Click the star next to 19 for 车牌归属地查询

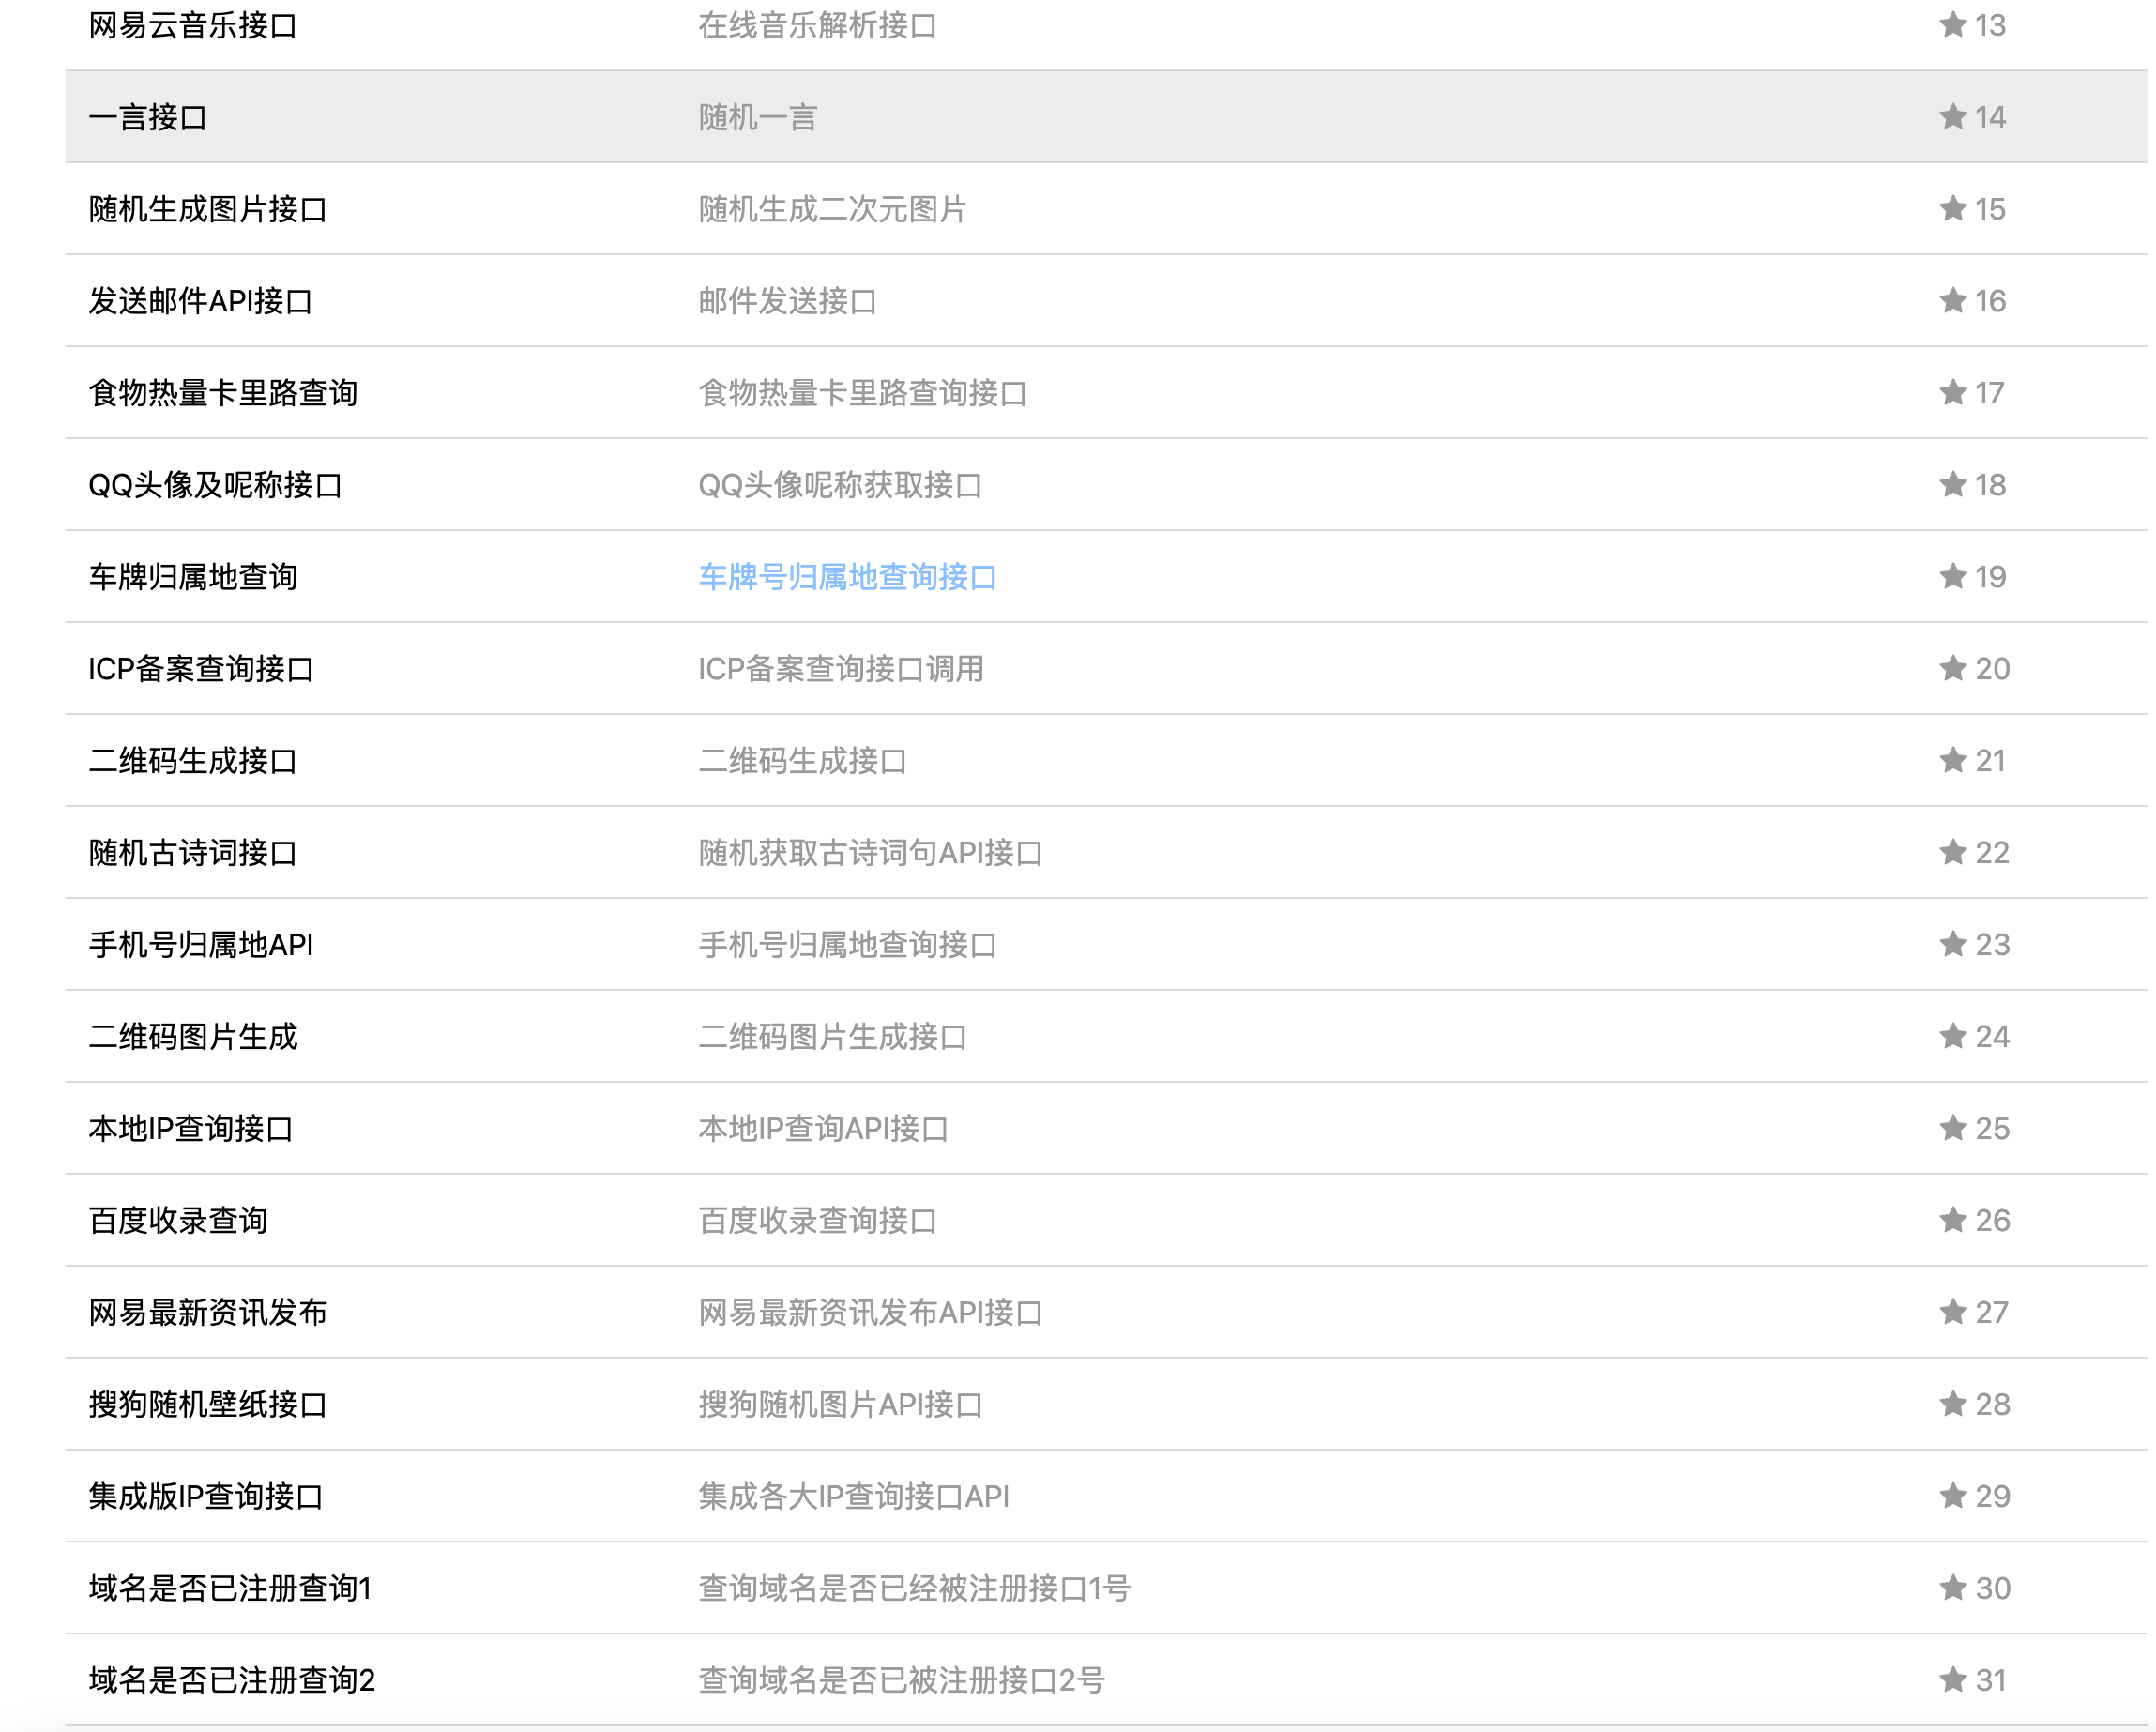pyautogui.click(x=1952, y=576)
